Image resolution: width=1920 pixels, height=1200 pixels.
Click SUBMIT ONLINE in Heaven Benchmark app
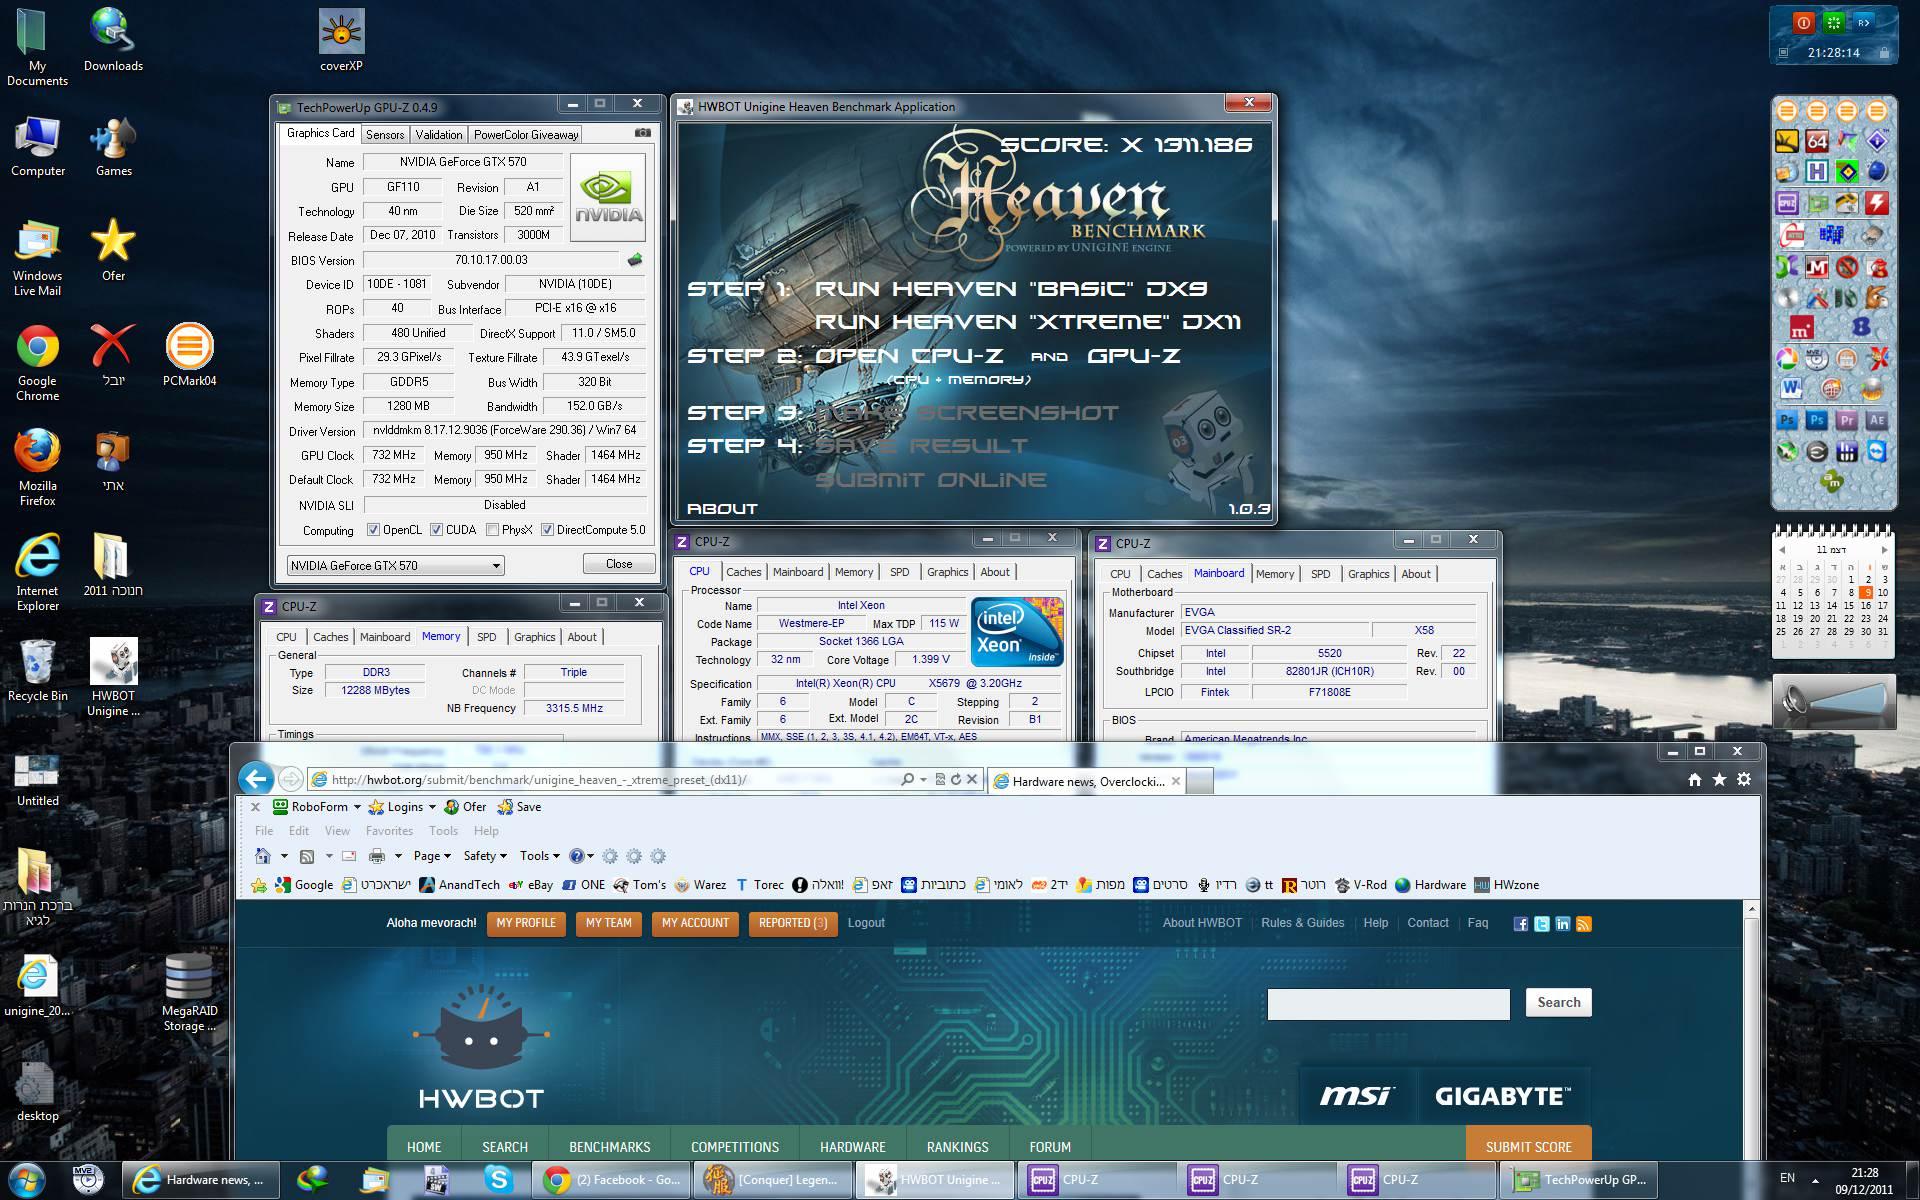click(931, 480)
